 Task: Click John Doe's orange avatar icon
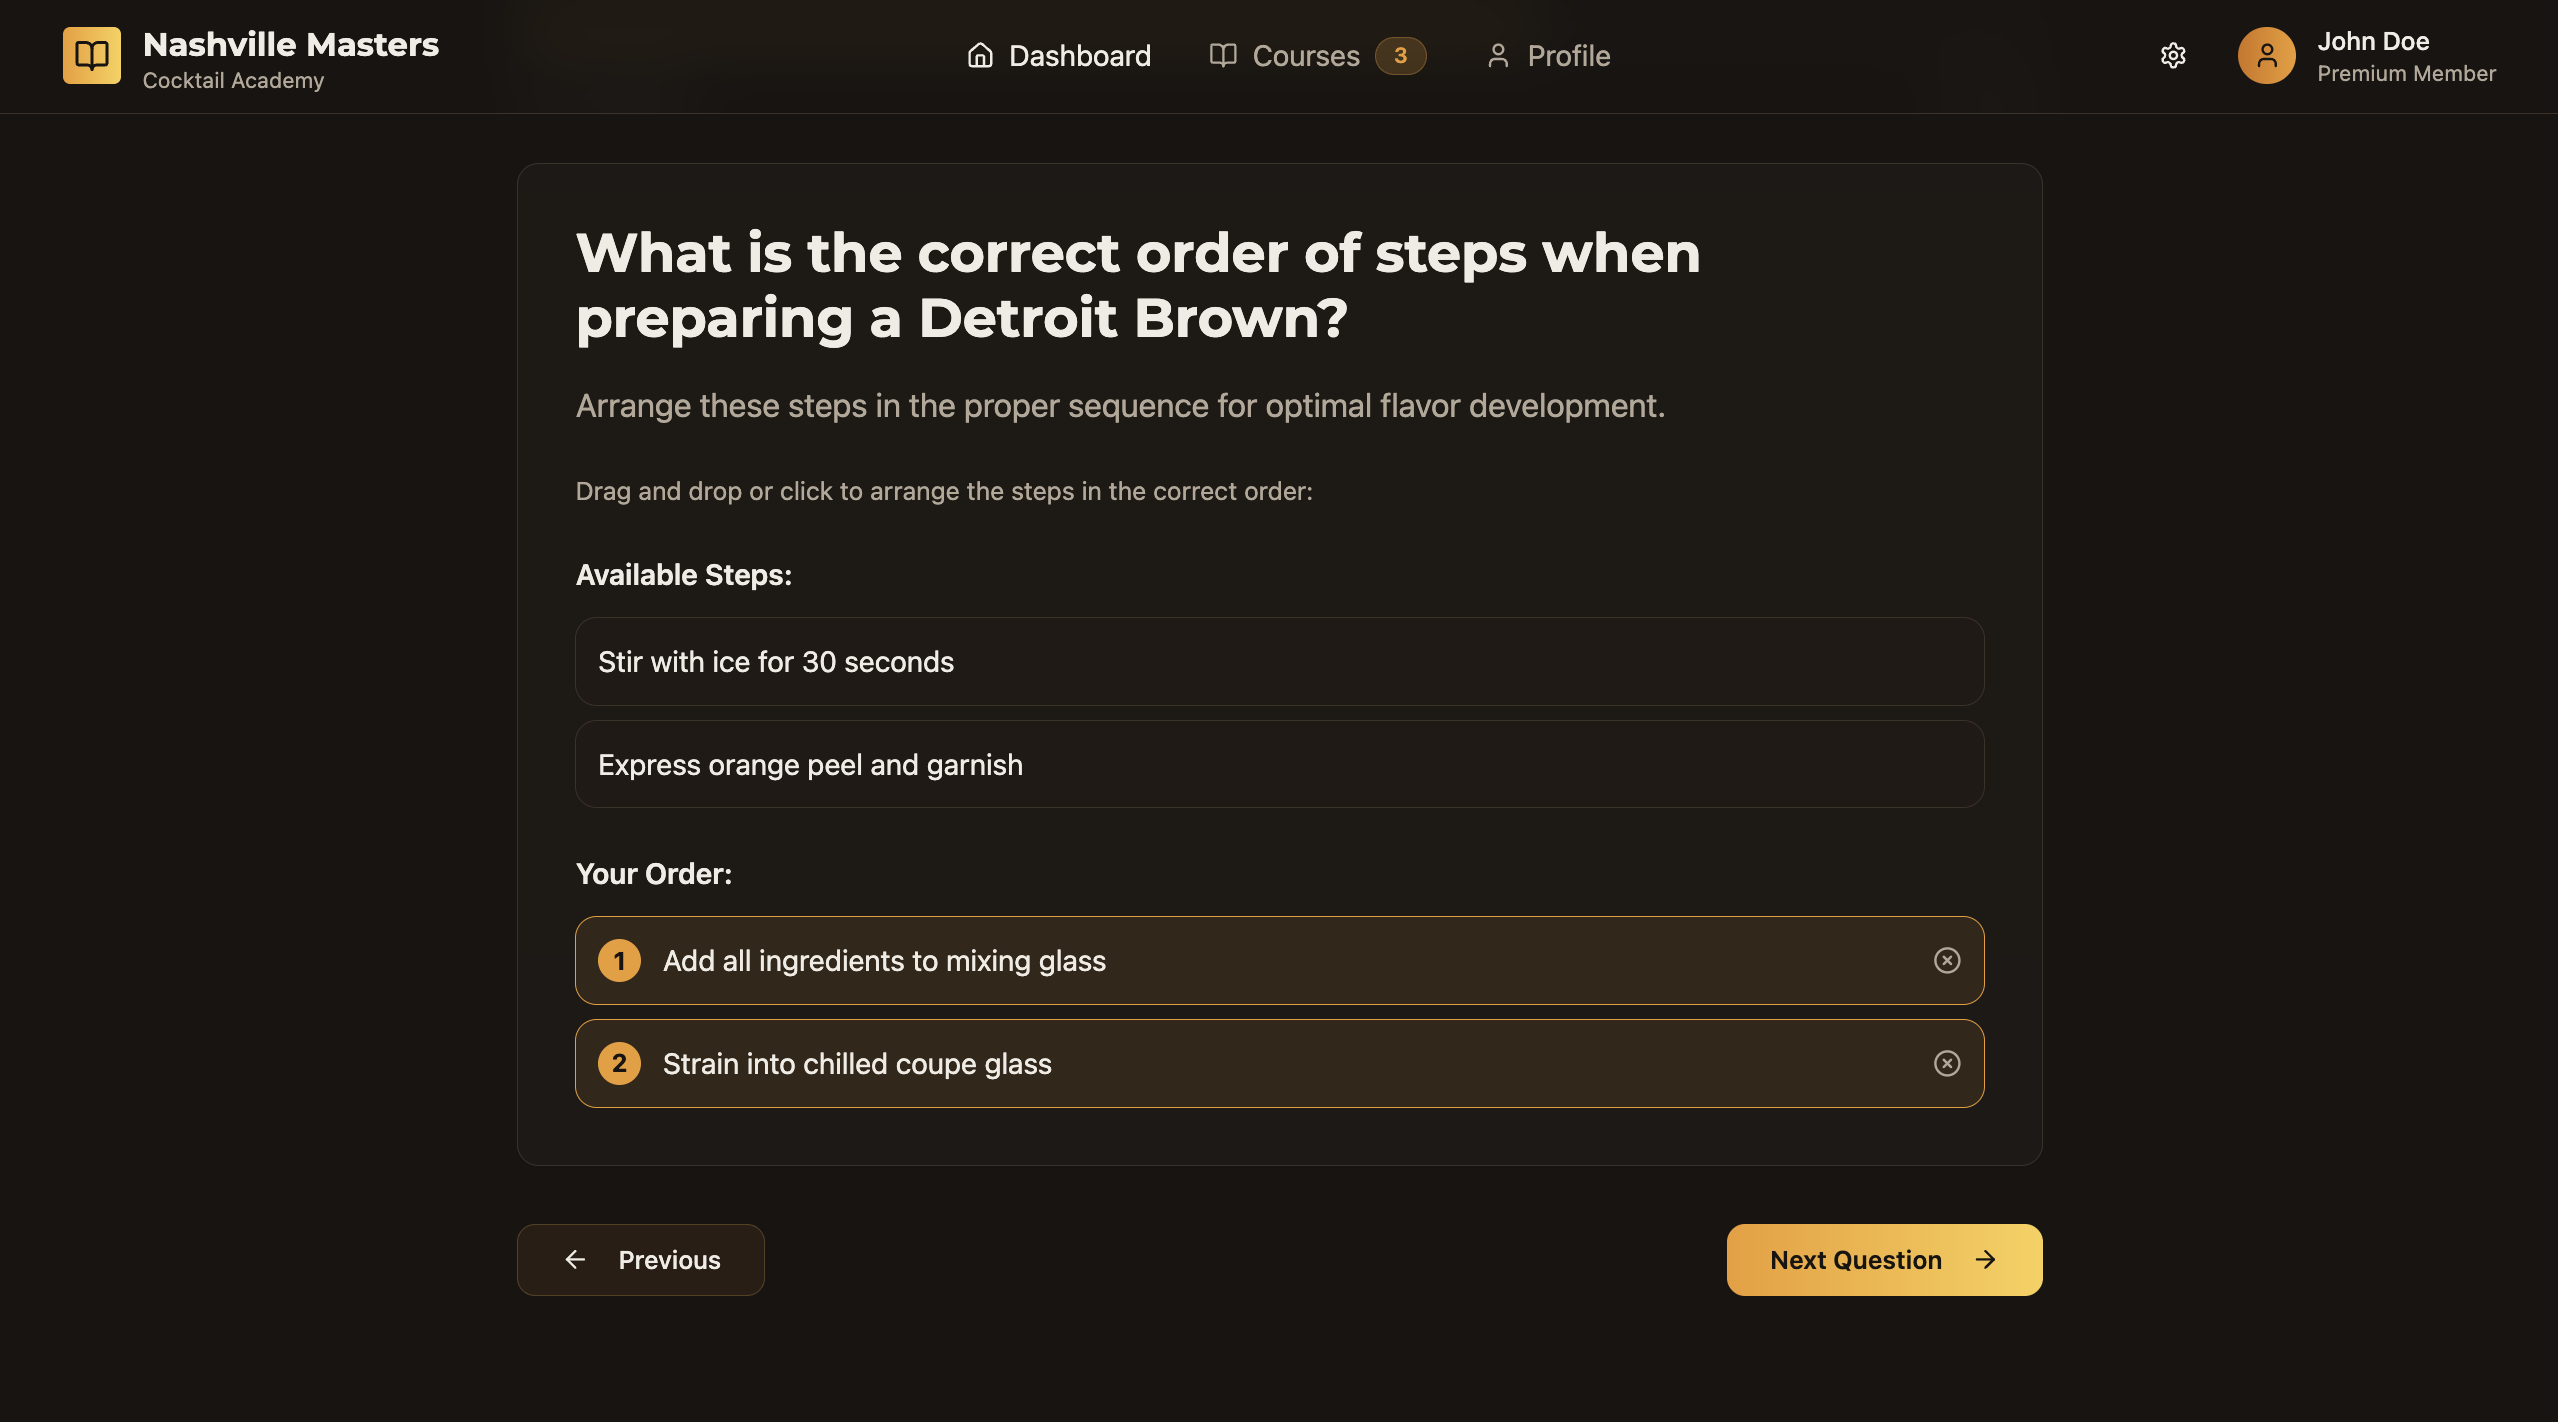tap(2266, 55)
